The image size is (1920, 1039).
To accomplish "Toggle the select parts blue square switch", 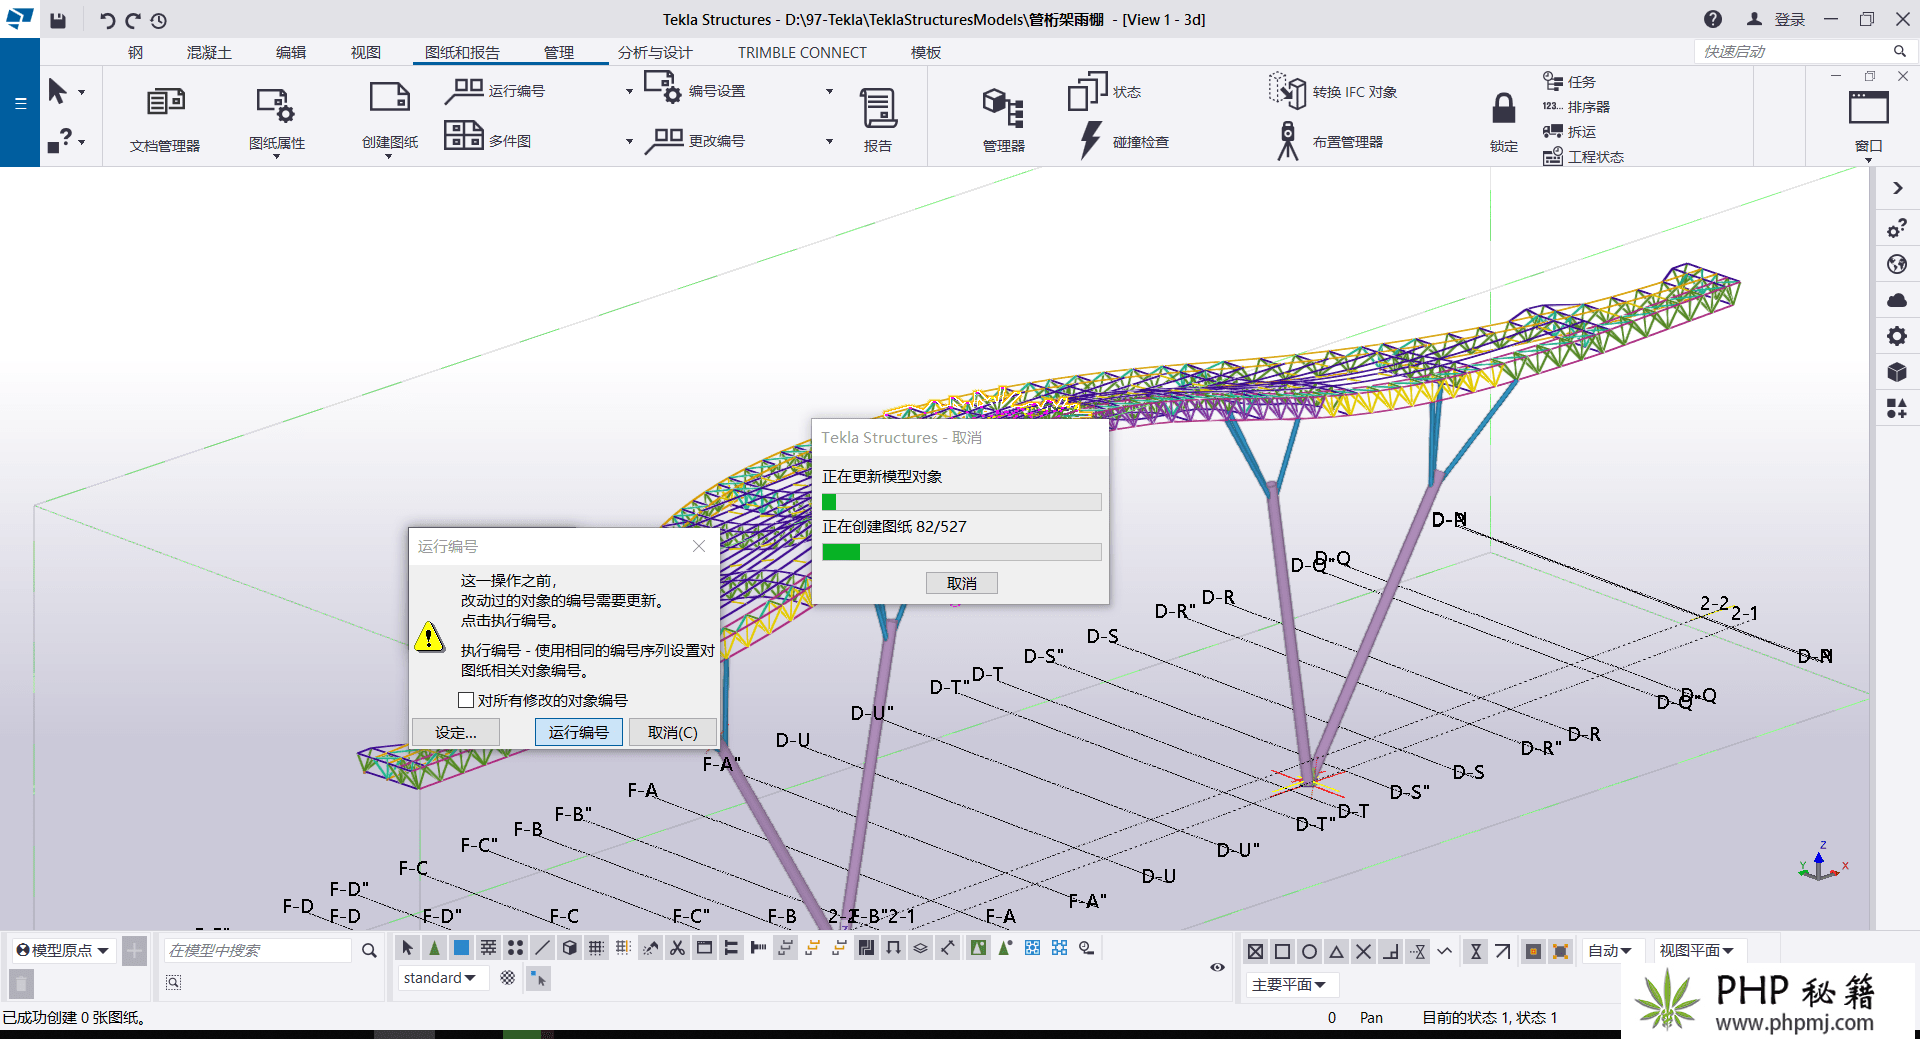I will coord(461,948).
